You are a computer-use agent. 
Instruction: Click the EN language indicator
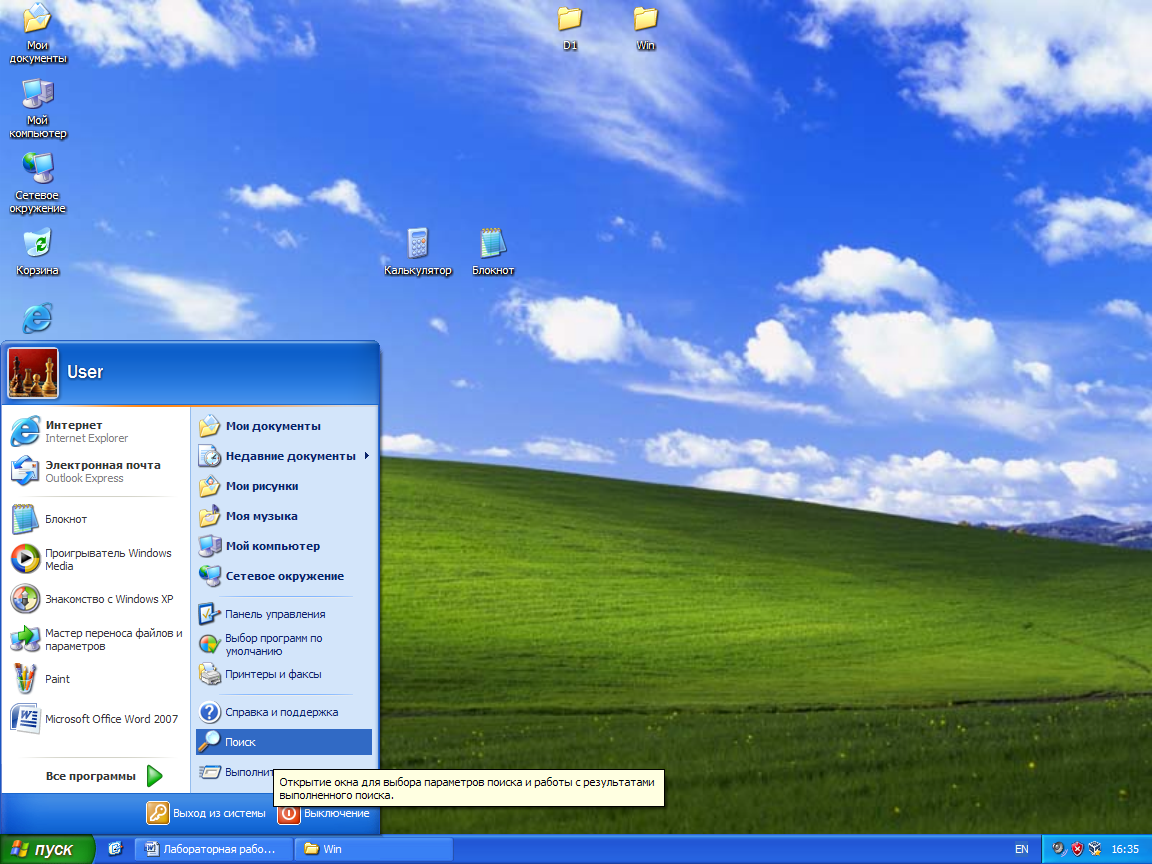(x=1021, y=849)
